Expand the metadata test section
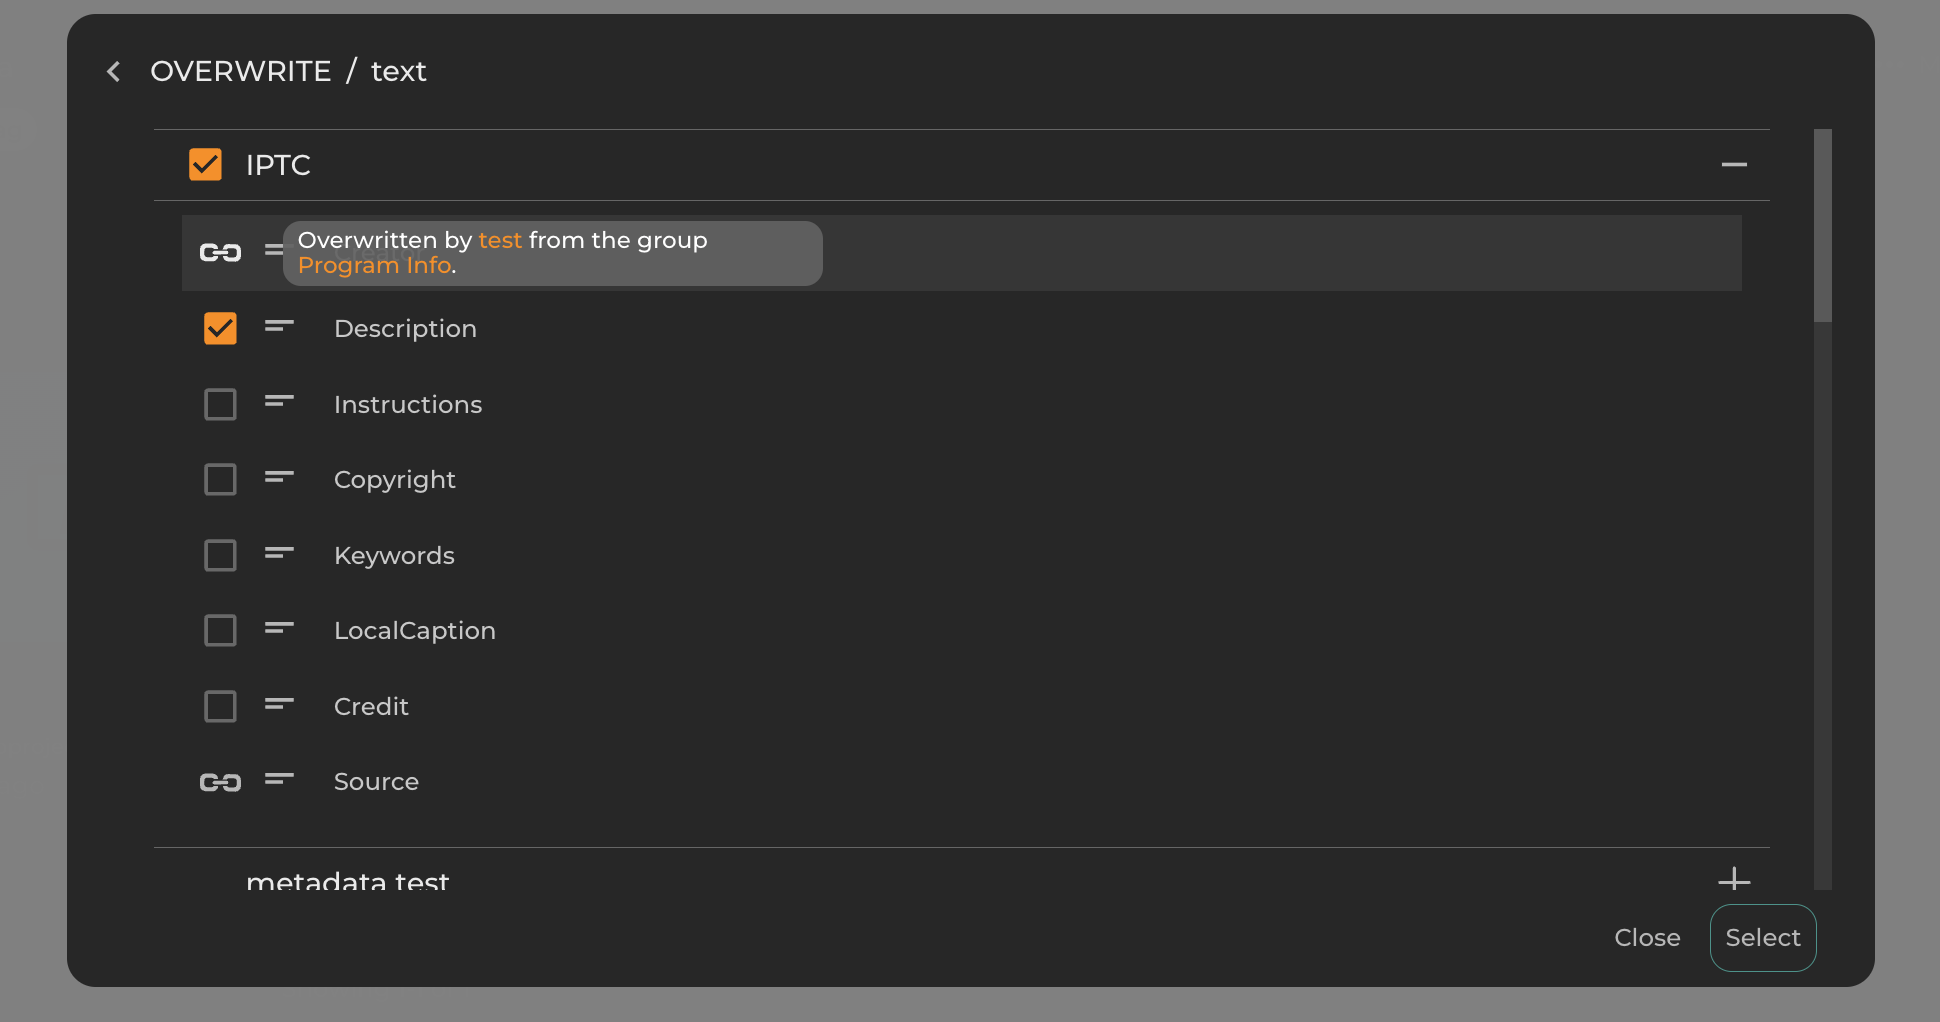Screen dimensions: 1940x1022 pos(1733,880)
